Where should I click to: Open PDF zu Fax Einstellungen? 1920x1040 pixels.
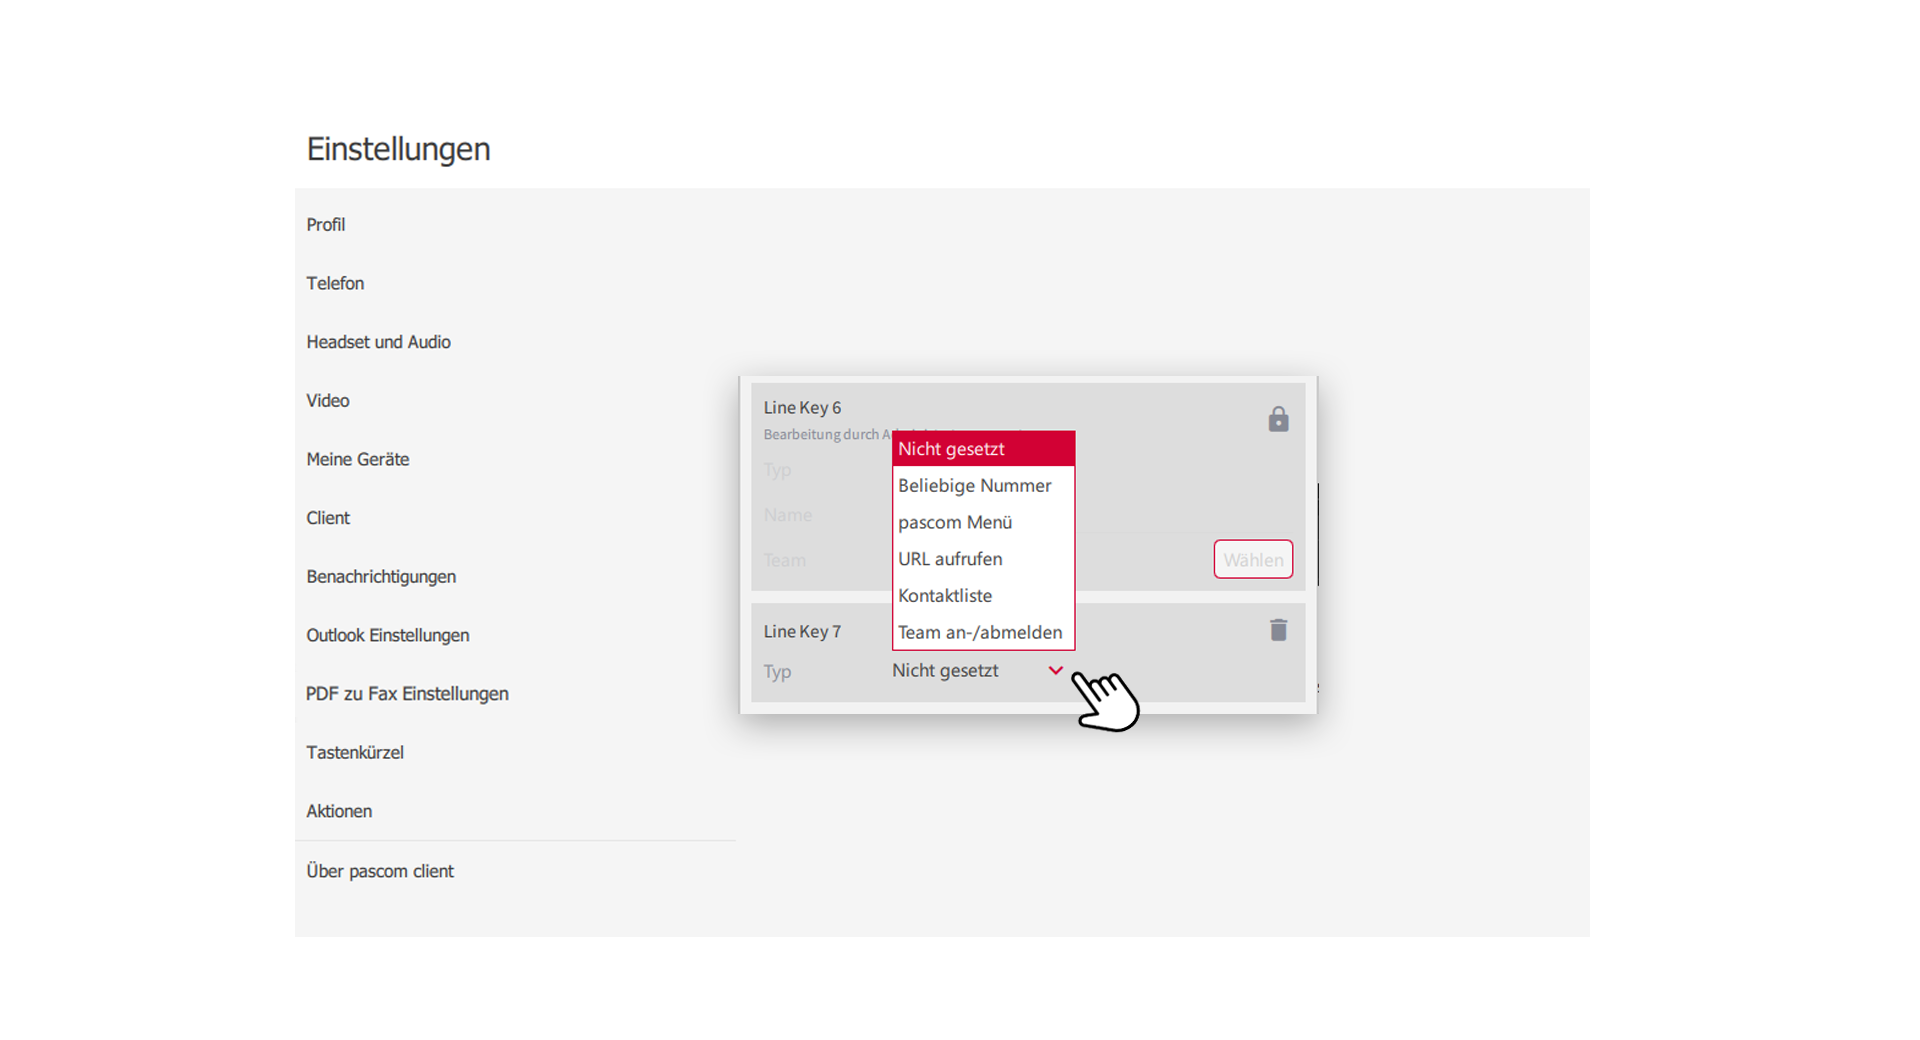tap(407, 694)
